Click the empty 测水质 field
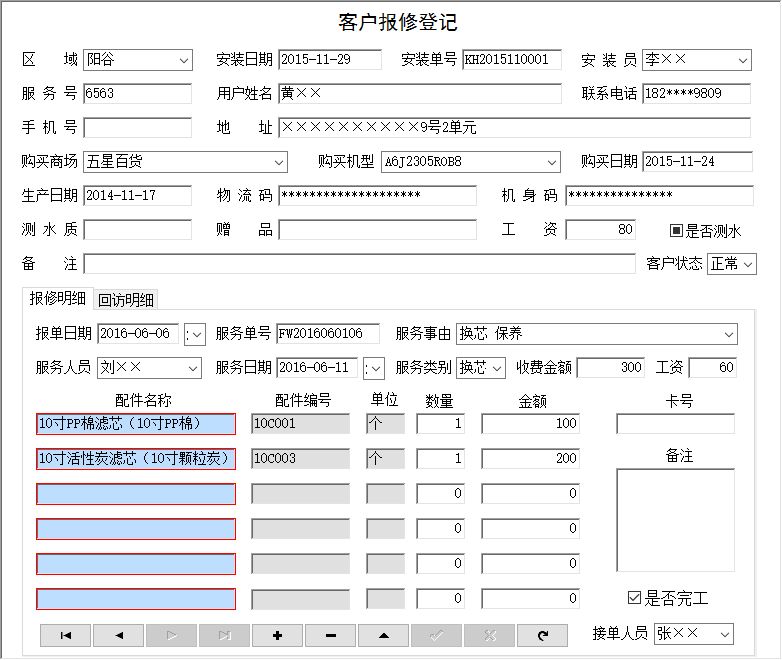Image resolution: width=782 pixels, height=660 pixels. (x=137, y=229)
